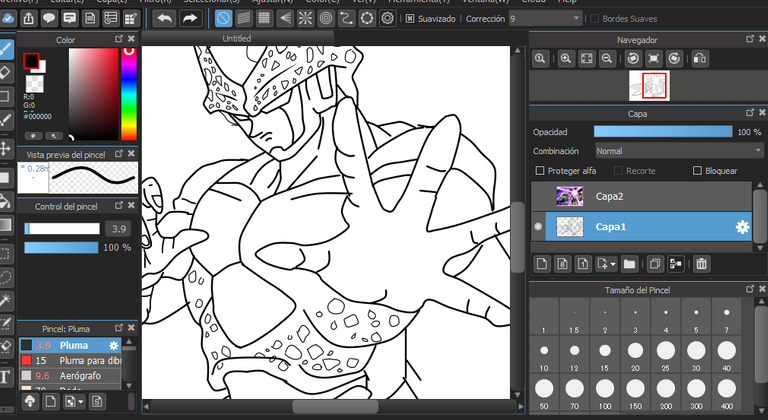Toggle the Suavizado checkbox
The image size is (768, 420).
coord(410,19)
